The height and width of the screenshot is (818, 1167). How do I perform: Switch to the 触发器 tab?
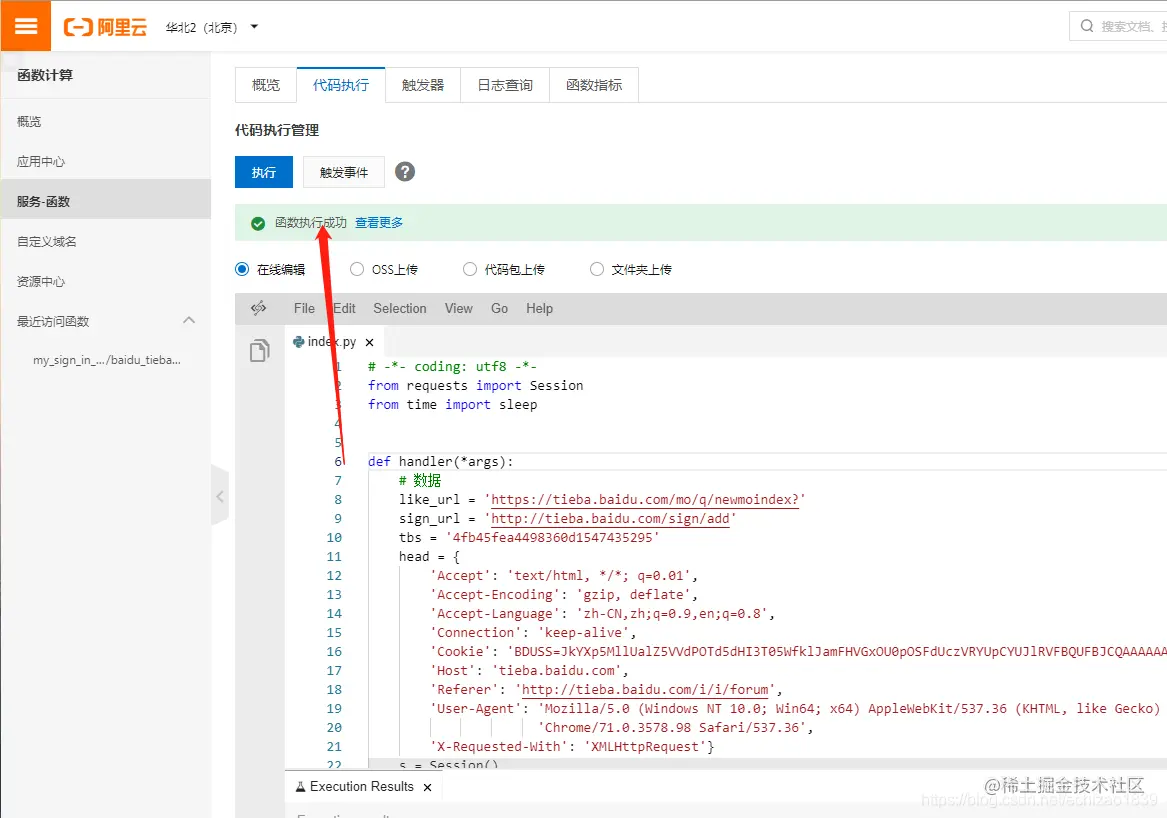[x=423, y=85]
